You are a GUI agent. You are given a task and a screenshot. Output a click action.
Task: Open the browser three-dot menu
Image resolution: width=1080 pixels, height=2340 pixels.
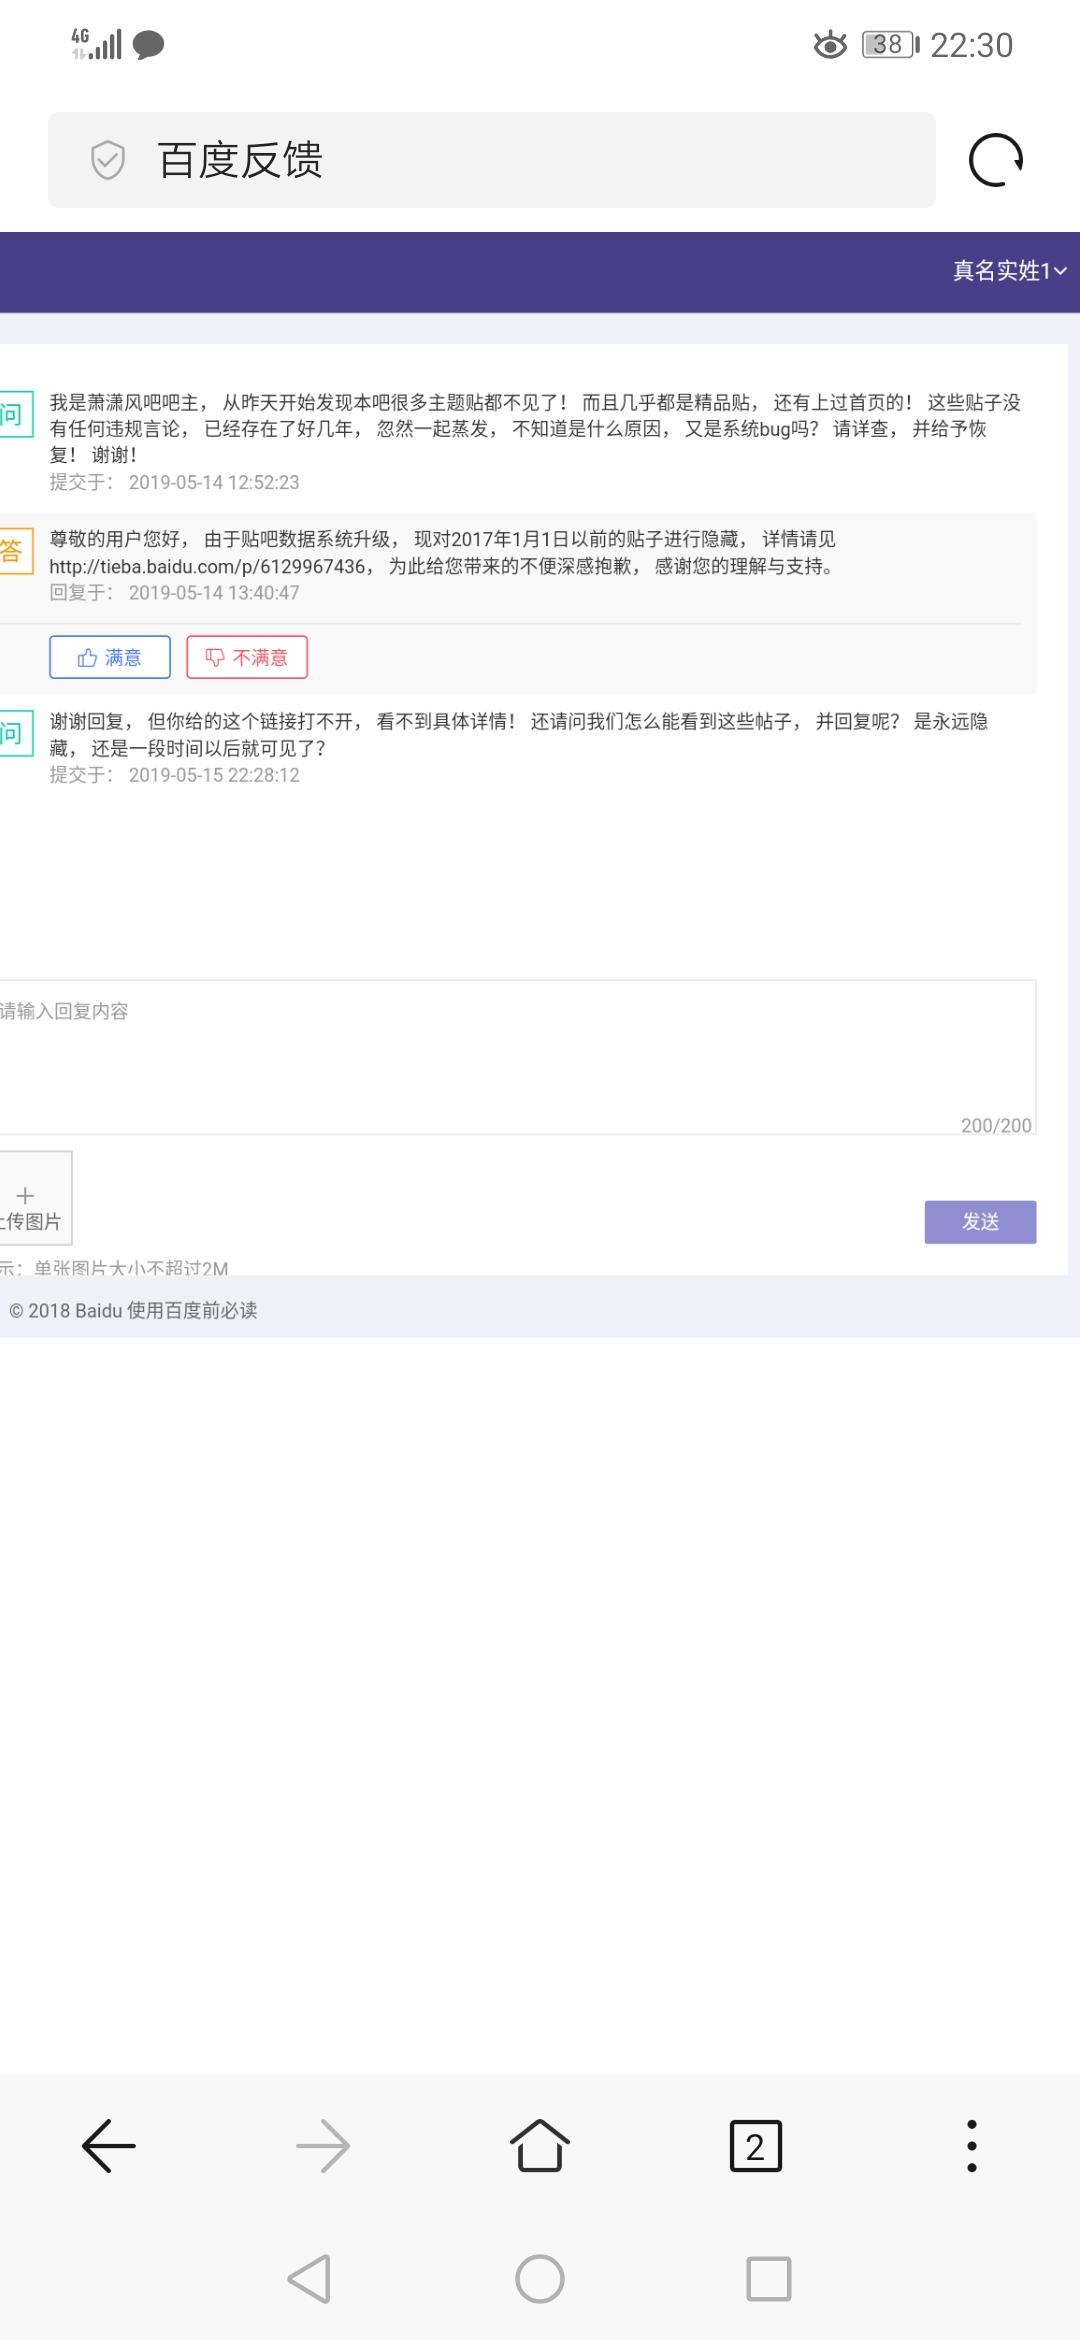(971, 2146)
